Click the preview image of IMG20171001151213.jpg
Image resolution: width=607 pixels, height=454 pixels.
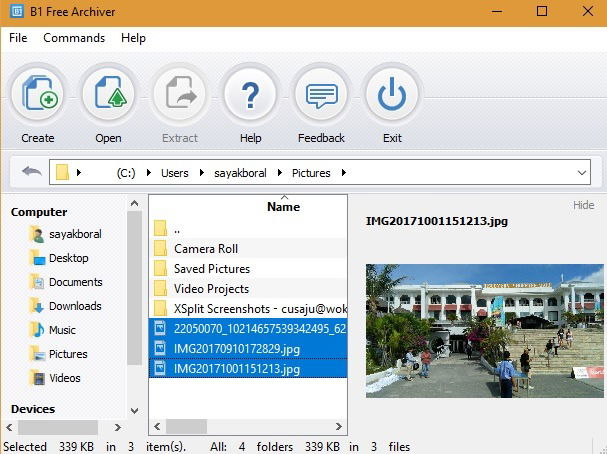pyautogui.click(x=485, y=331)
